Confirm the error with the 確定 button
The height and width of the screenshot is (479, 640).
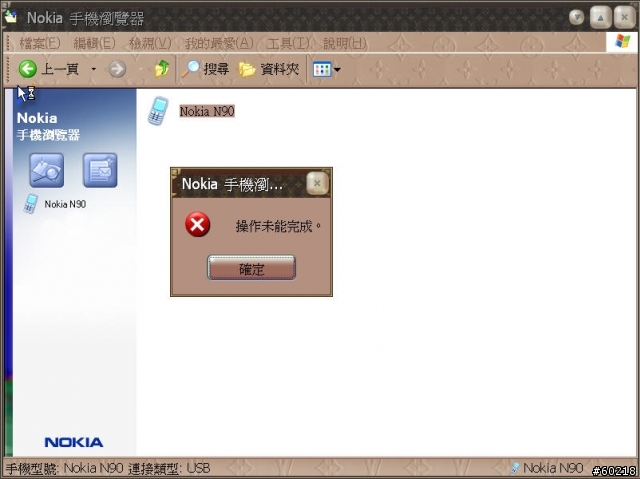click(x=251, y=268)
